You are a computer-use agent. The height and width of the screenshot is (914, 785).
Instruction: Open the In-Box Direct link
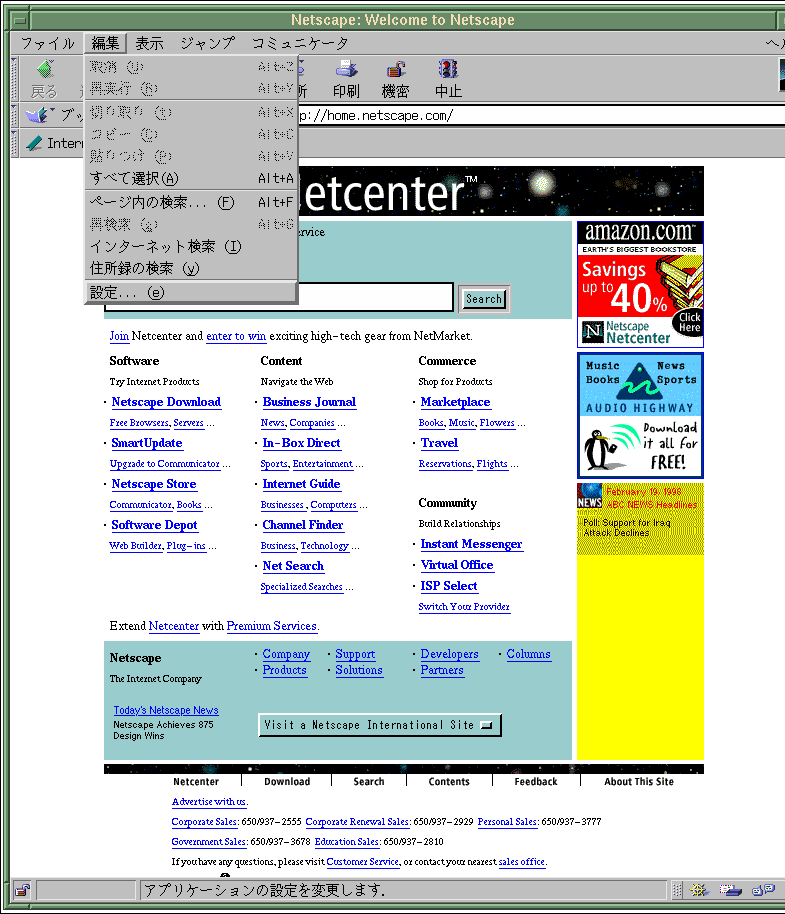coord(301,443)
